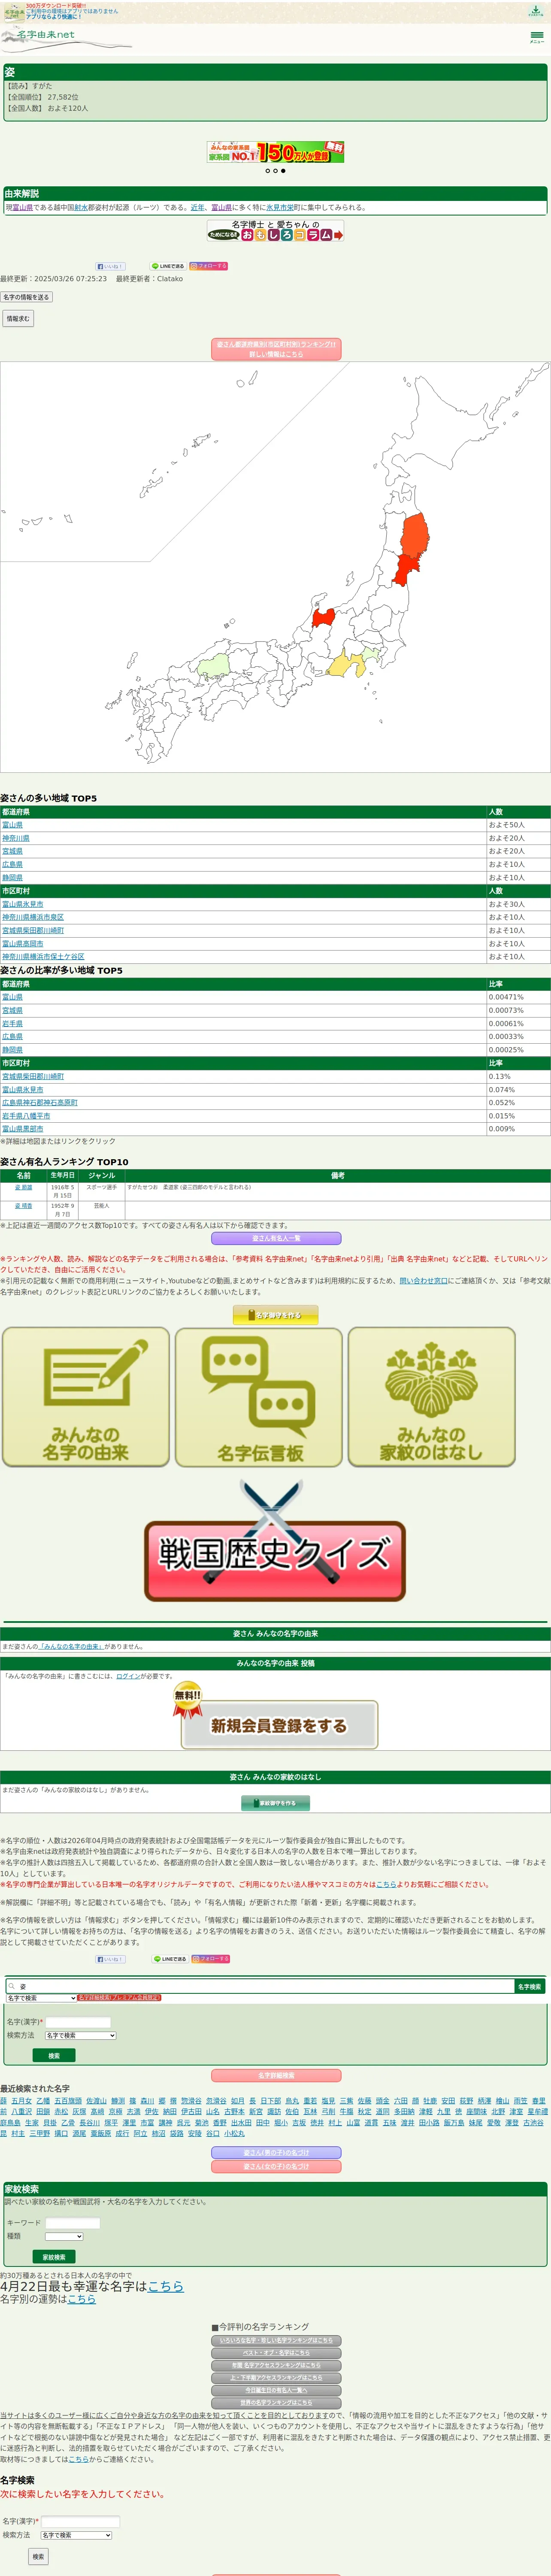Open the おもしろコラム banner
The height and width of the screenshot is (2576, 551).
click(275, 231)
